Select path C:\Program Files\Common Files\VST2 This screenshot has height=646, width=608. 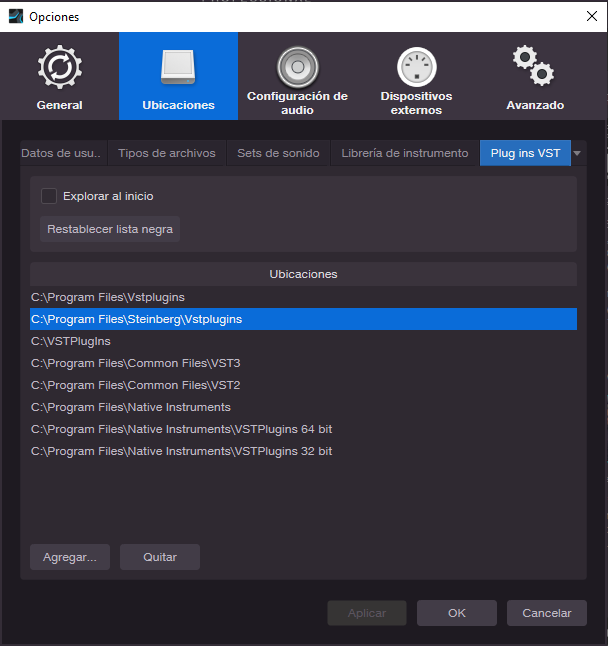(x=303, y=385)
